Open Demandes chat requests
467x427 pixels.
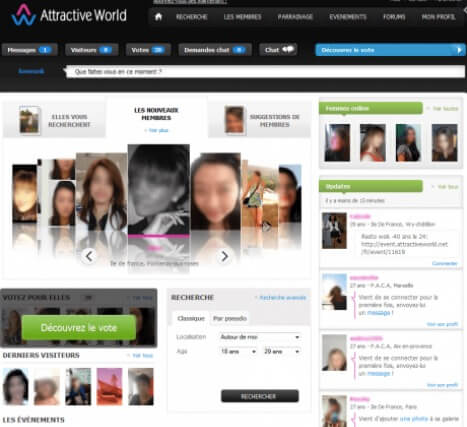point(215,50)
